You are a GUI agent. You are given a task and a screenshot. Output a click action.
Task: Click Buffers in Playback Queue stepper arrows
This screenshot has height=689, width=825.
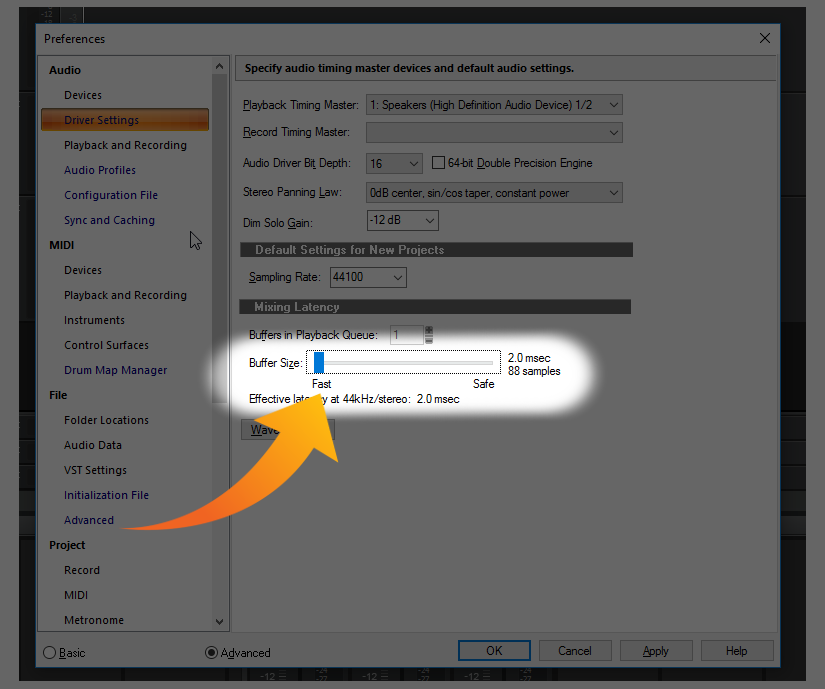pos(429,335)
